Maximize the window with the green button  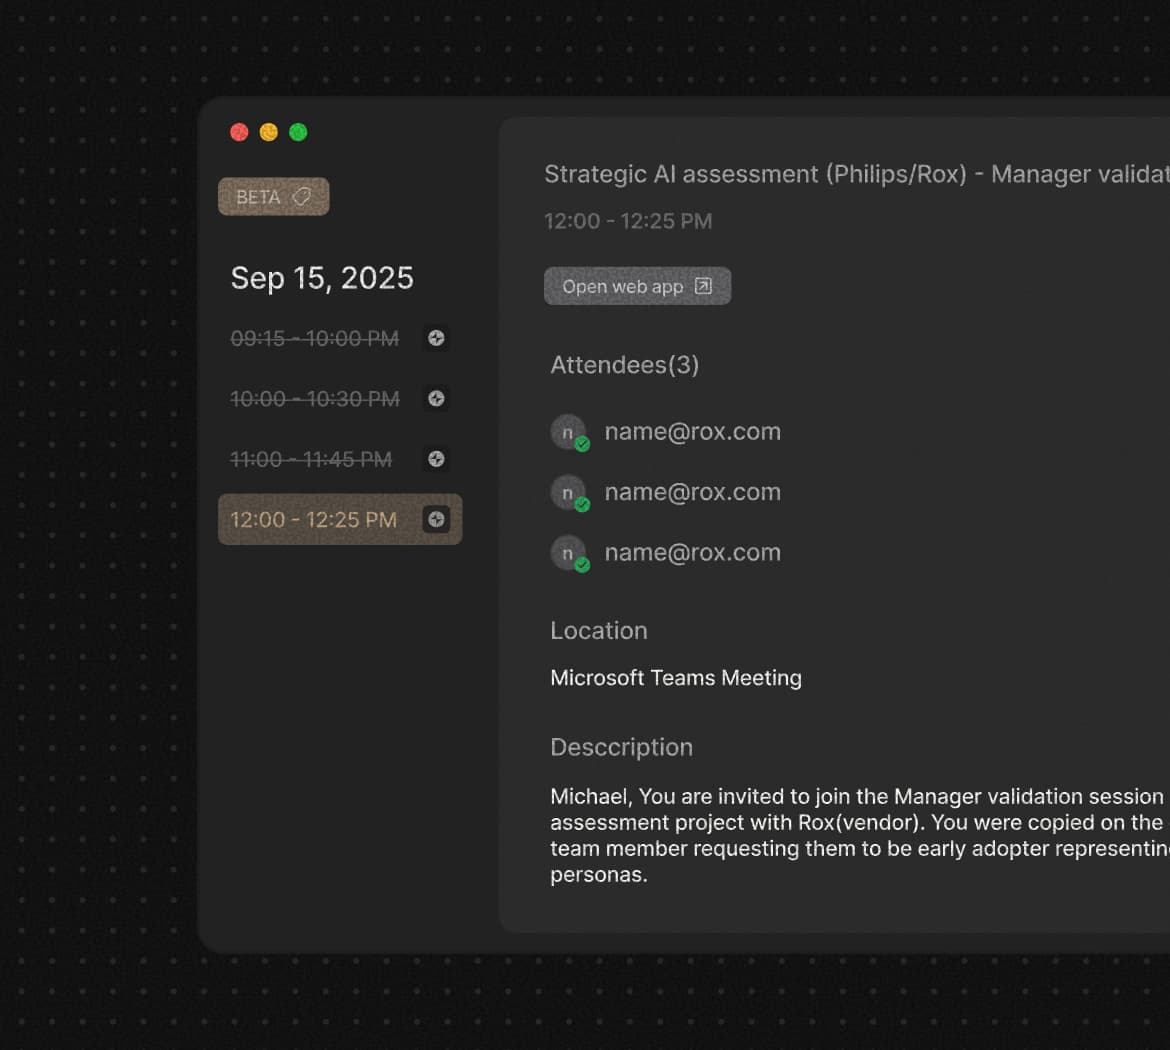pos(298,132)
